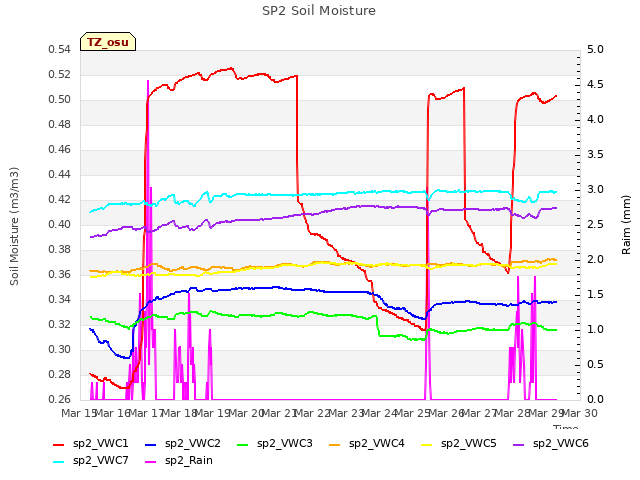640x480 pixels.
Task: Click the yellow sp2_VWC5 legend swatch
Action: pos(427,444)
